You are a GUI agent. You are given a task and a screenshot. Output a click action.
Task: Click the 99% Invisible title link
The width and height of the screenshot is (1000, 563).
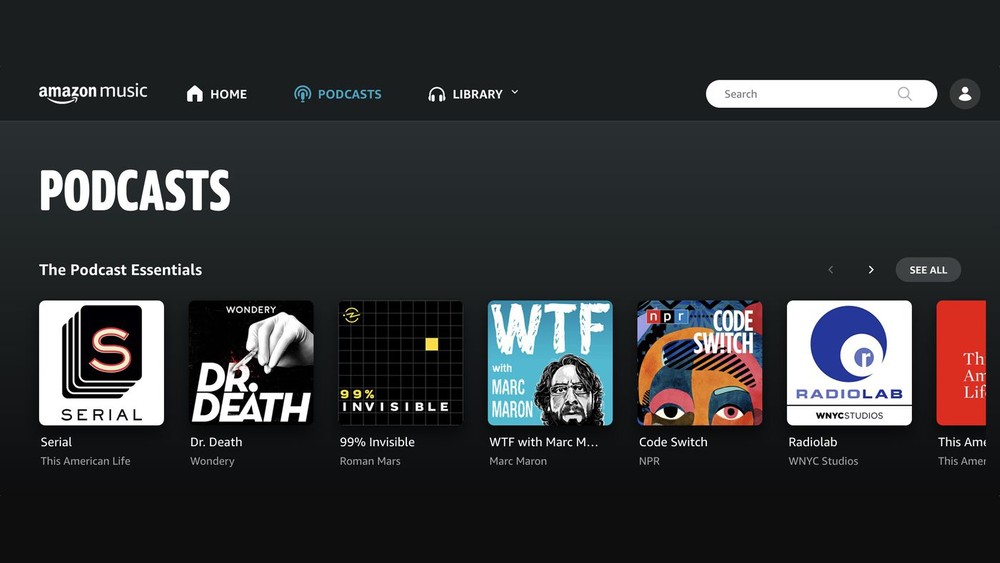tap(377, 442)
